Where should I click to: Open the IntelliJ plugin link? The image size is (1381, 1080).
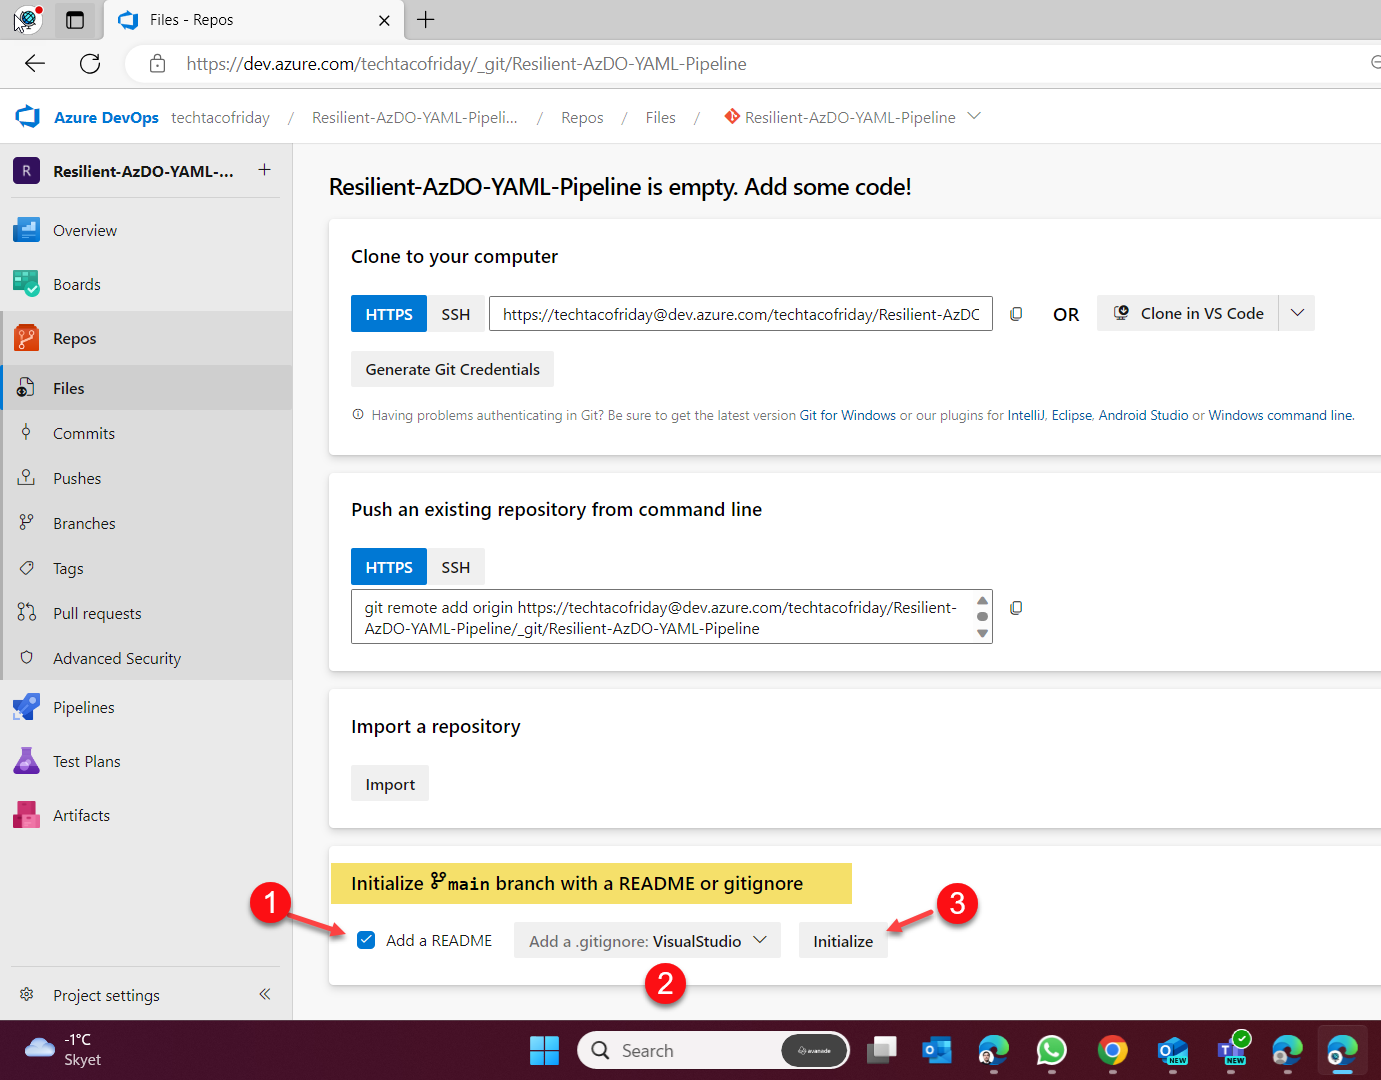tap(1025, 415)
